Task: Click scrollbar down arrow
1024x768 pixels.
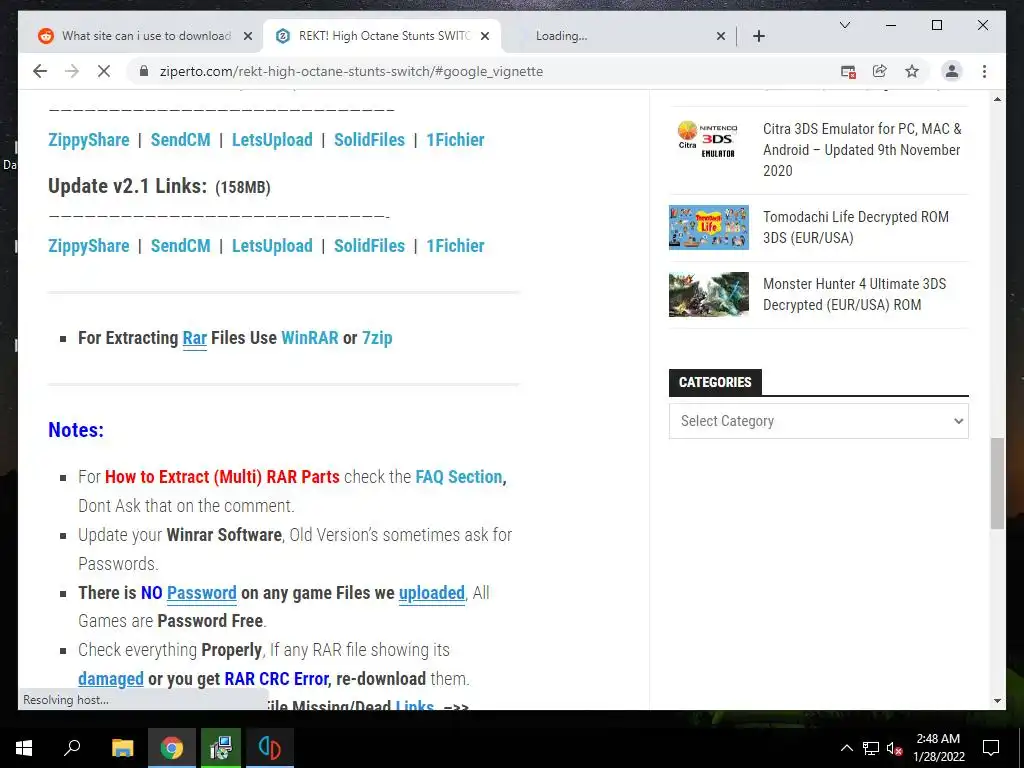Action: (997, 701)
